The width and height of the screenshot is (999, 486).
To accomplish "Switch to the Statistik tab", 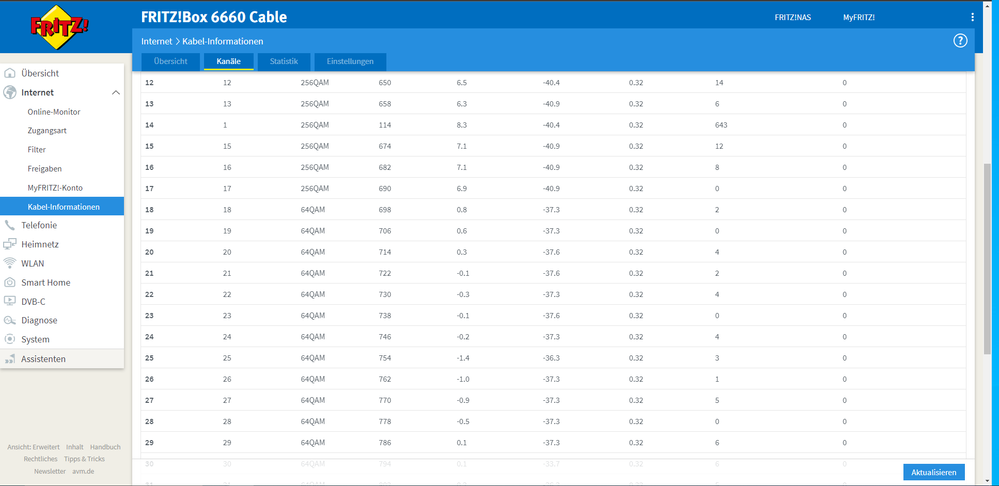I will [x=284, y=62].
